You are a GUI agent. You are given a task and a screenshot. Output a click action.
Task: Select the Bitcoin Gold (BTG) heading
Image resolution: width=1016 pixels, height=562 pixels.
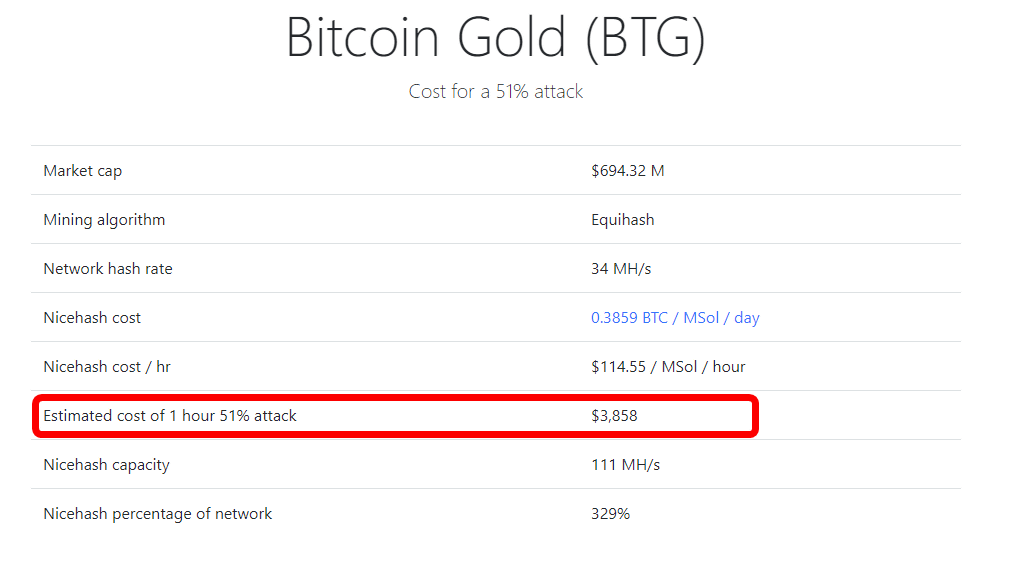[x=496, y=39]
